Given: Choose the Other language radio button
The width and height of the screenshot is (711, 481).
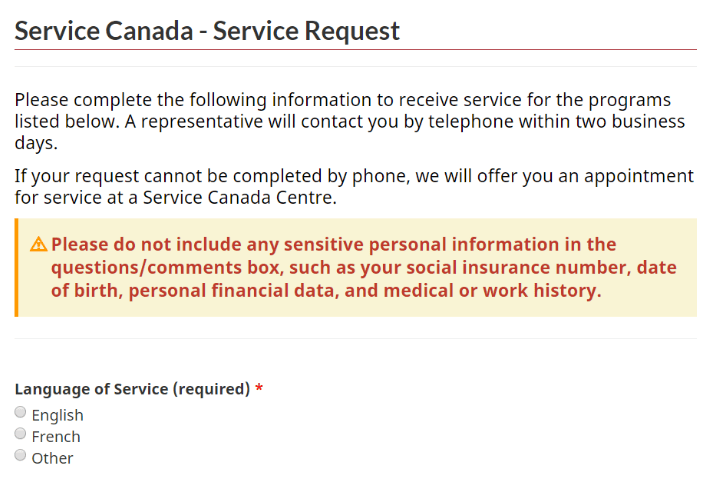Looking at the screenshot, I should (20, 456).
